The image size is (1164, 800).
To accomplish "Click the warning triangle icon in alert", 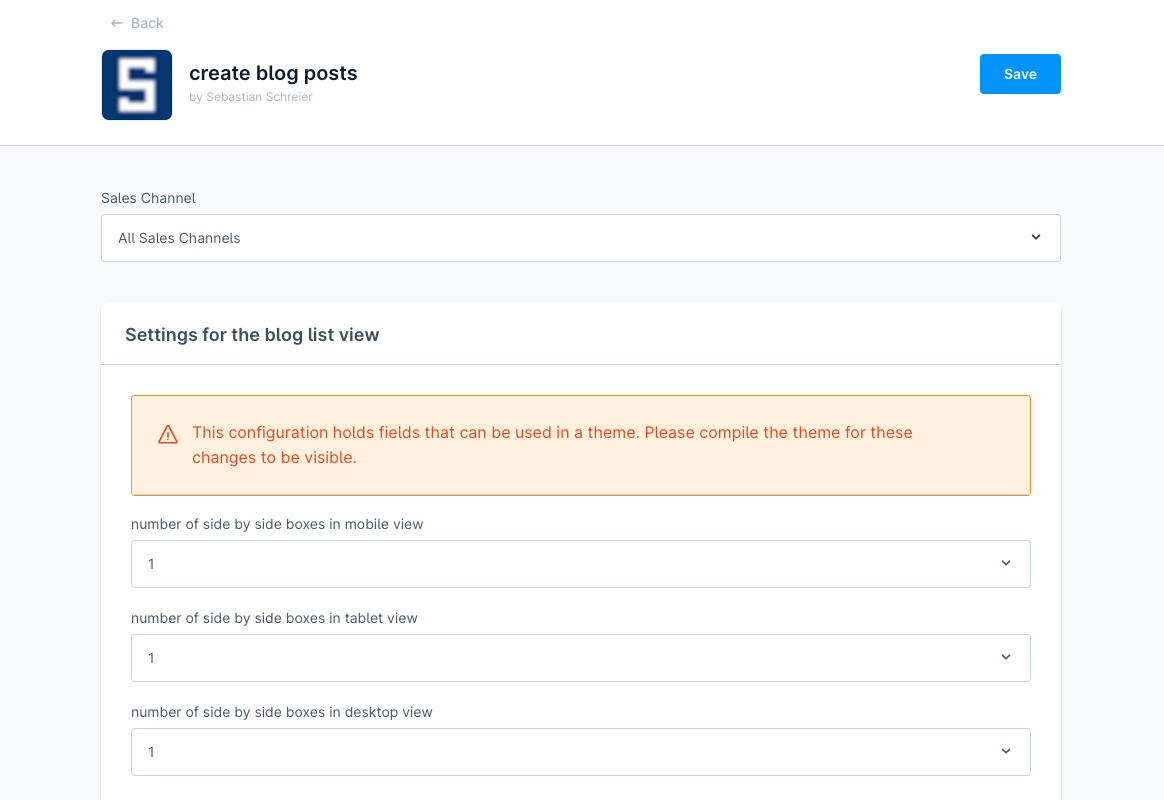I will (x=168, y=435).
